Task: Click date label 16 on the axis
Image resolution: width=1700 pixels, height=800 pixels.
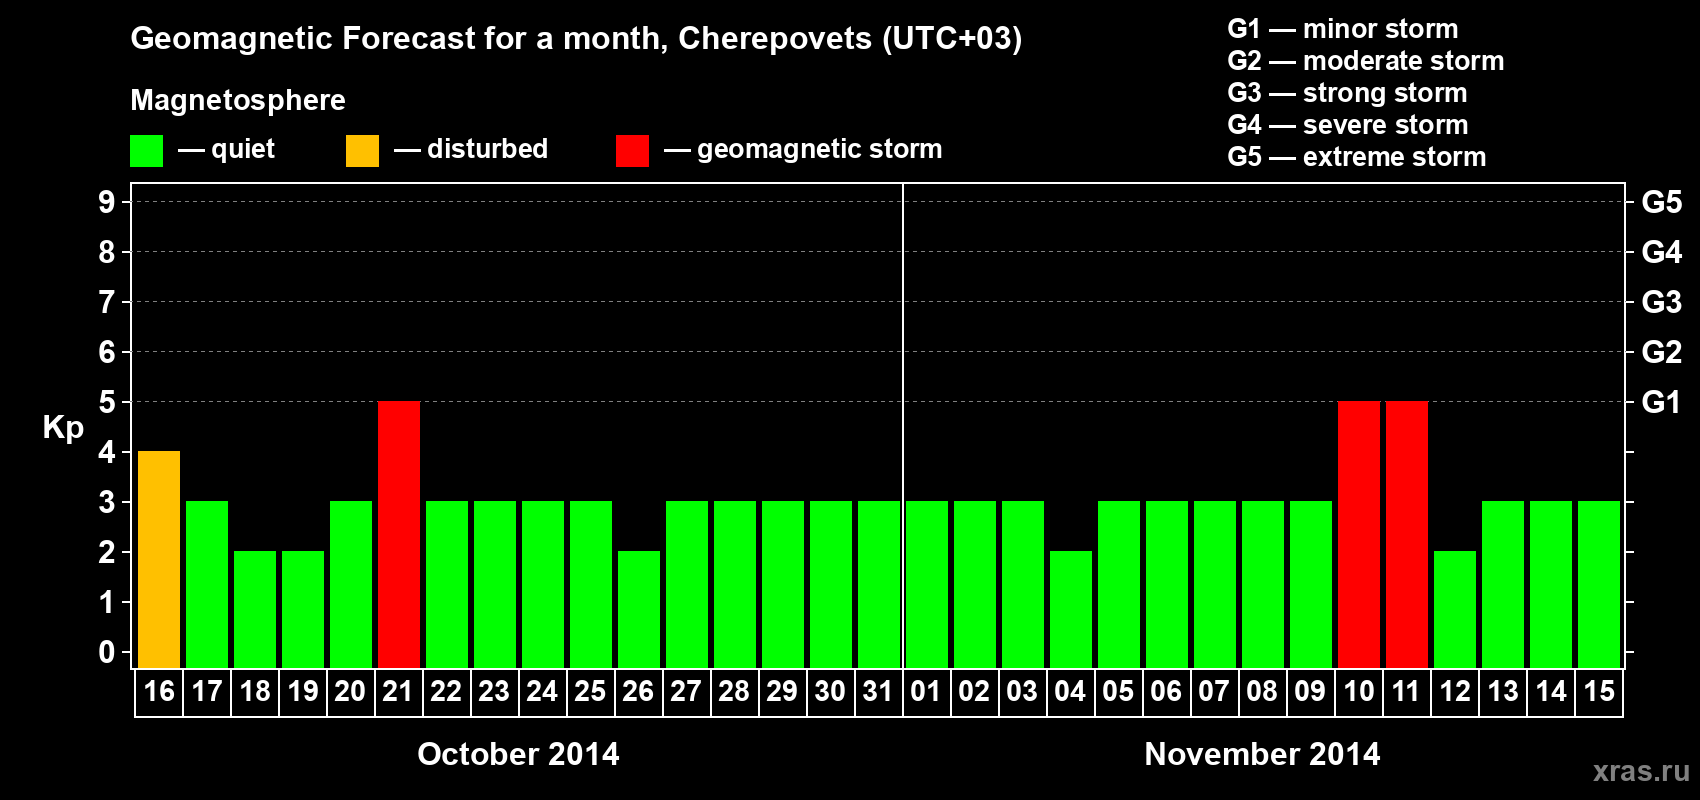Action: 159,691
